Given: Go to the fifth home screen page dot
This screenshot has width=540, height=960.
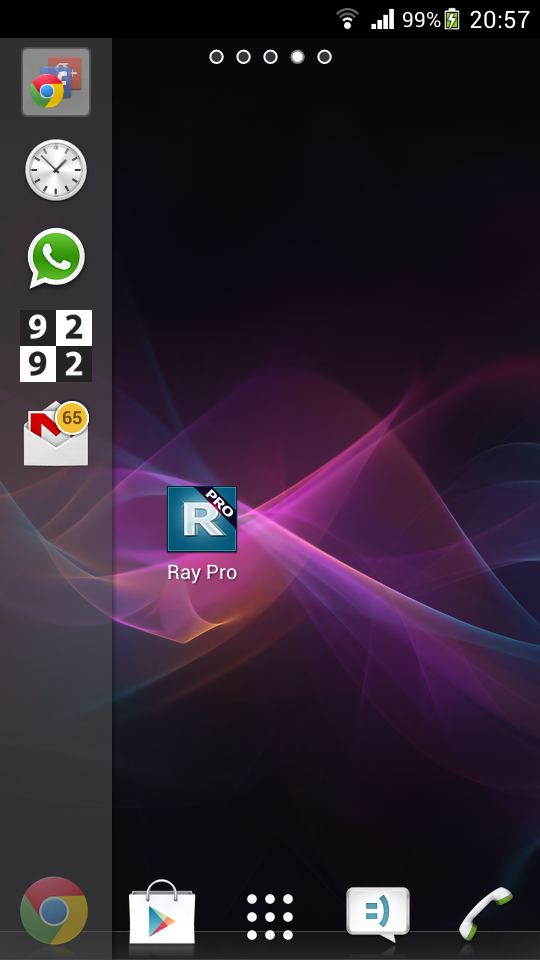Looking at the screenshot, I should point(324,57).
